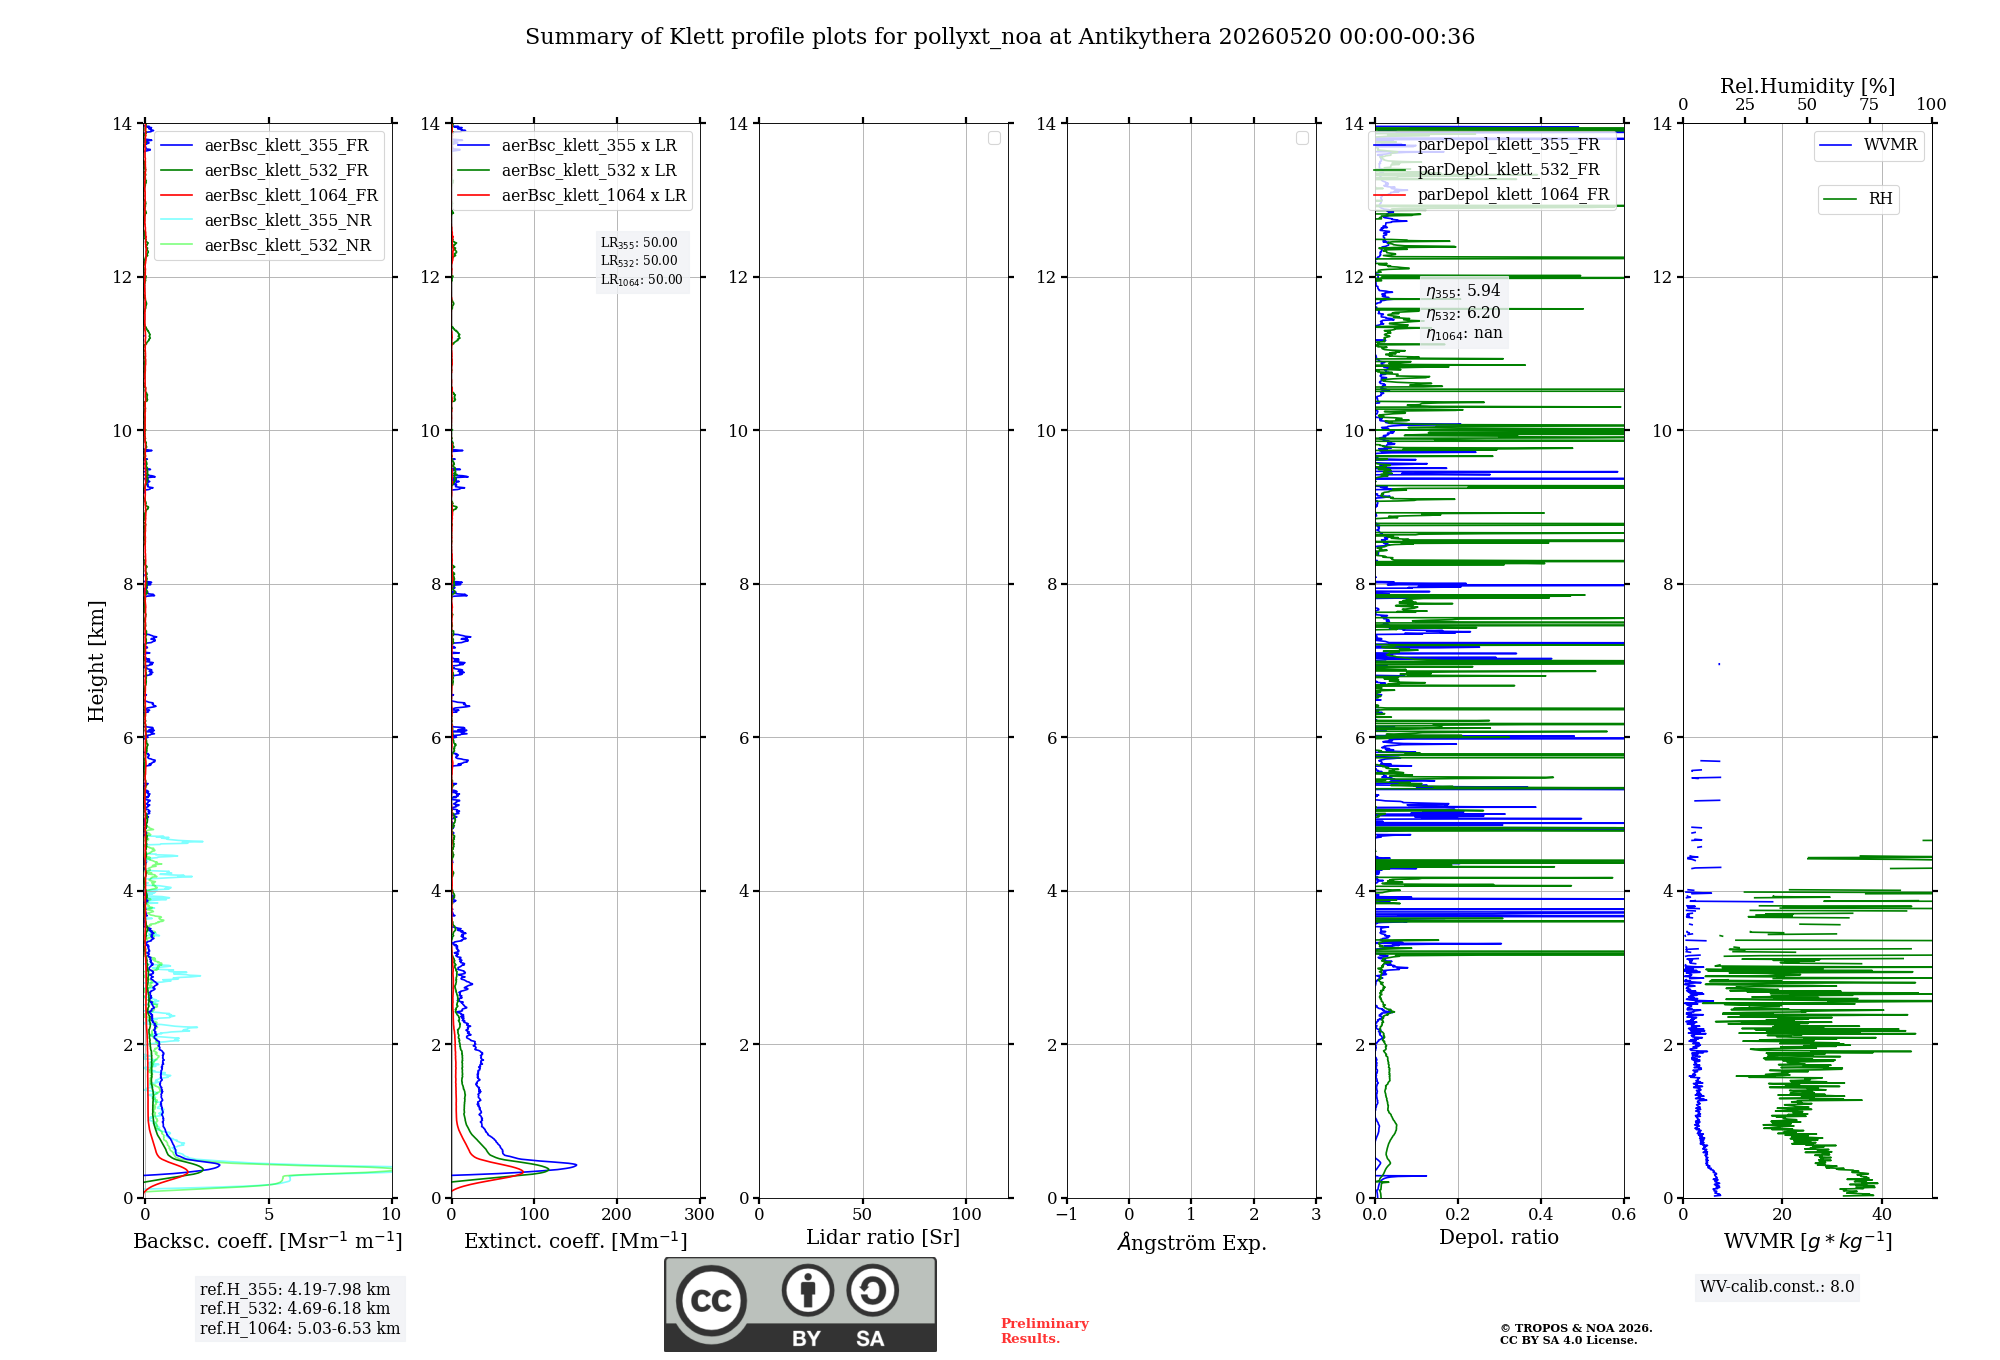This screenshot has height=1360, width=2000.
Task: Click the BY attribution person icon
Action: pos(808,1290)
